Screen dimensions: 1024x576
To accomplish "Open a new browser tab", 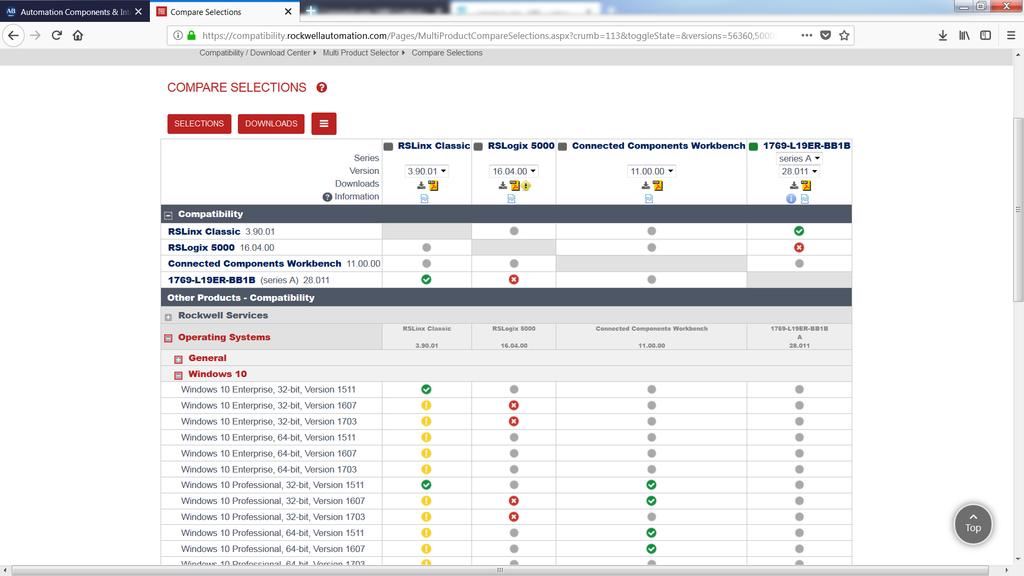I will [x=311, y=11].
